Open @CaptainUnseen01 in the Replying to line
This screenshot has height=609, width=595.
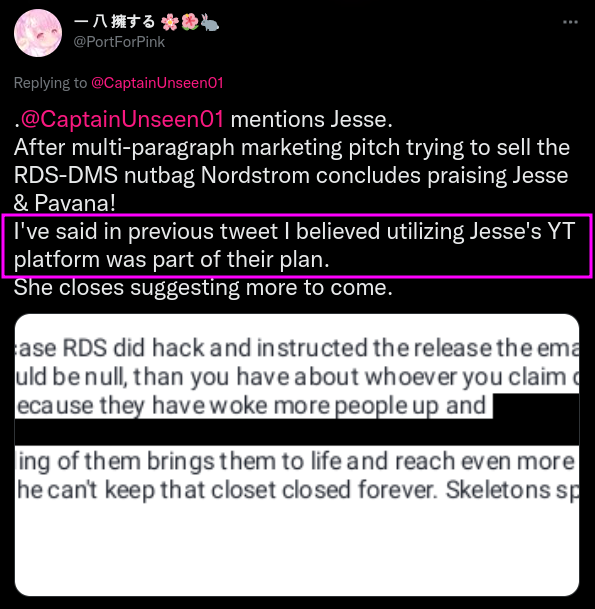157,83
